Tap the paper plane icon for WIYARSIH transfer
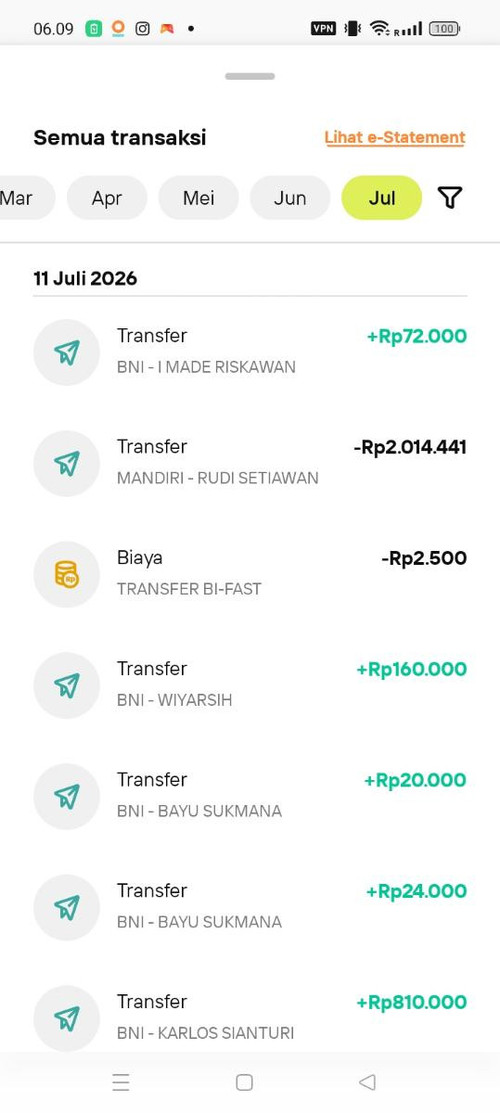Screen dimensions: 500x1113 click(x=67, y=685)
